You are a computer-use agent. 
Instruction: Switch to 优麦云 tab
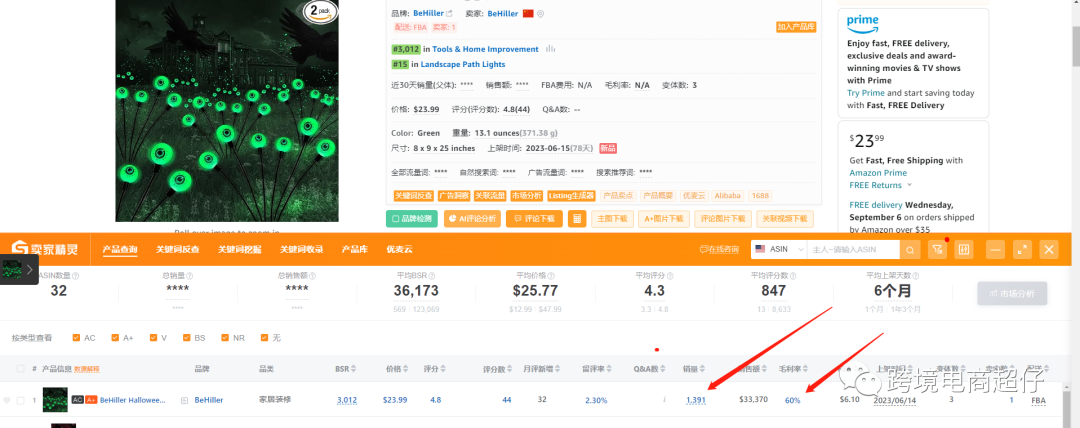click(399, 249)
